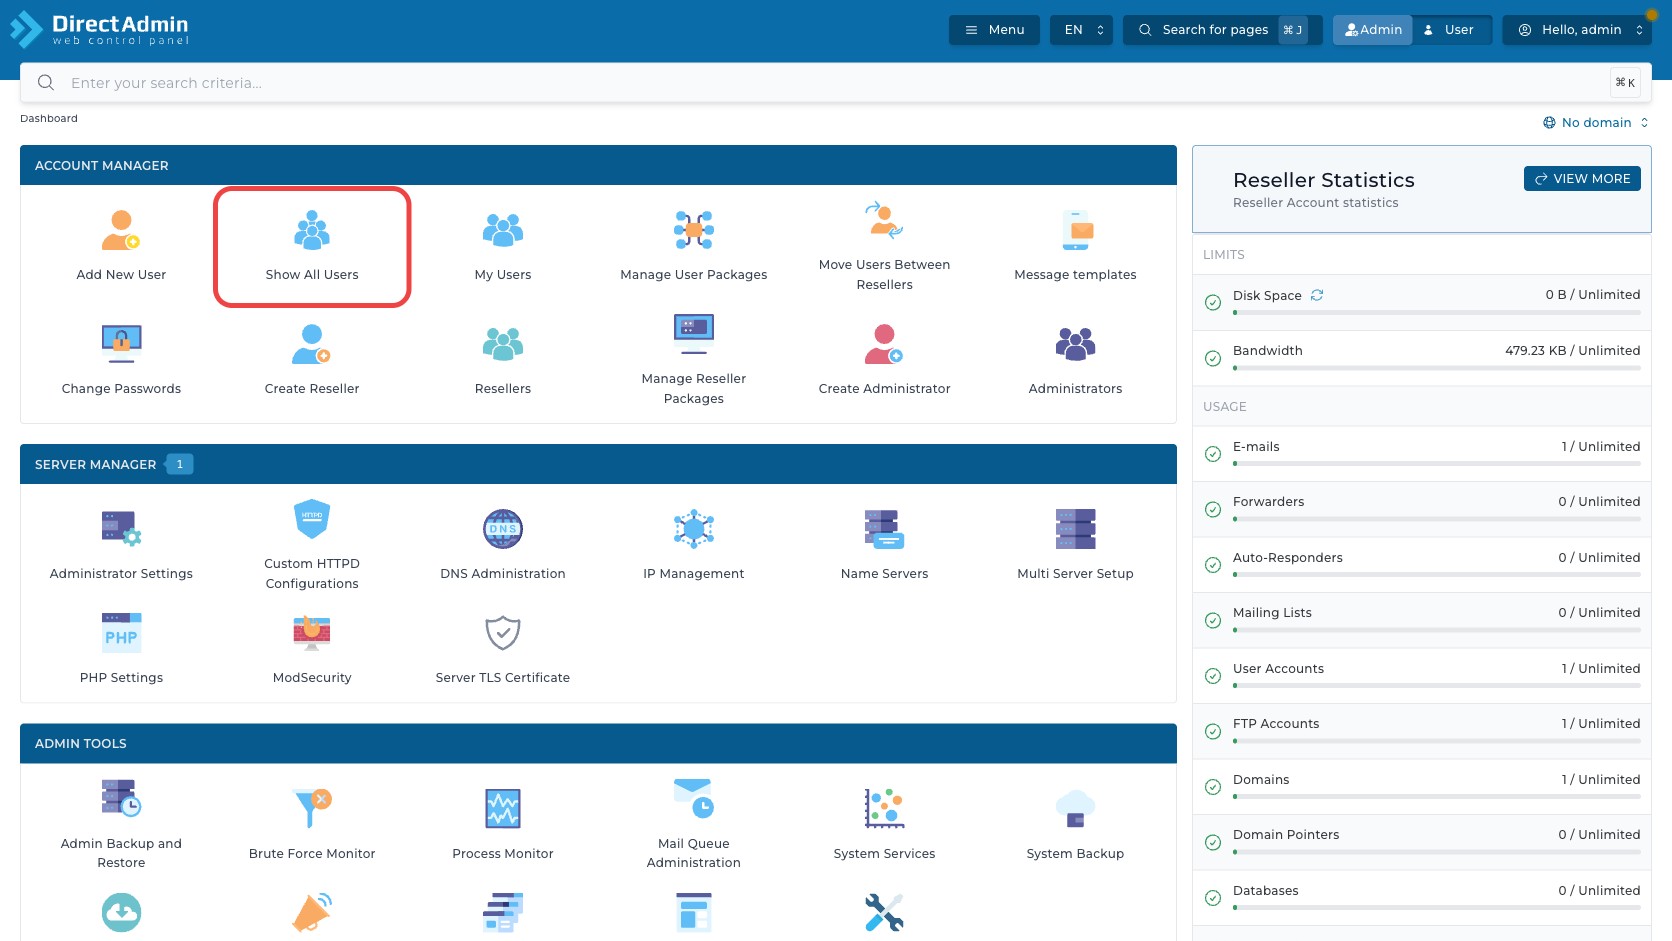Click the Auto-Responders statistic row

coord(1422,565)
